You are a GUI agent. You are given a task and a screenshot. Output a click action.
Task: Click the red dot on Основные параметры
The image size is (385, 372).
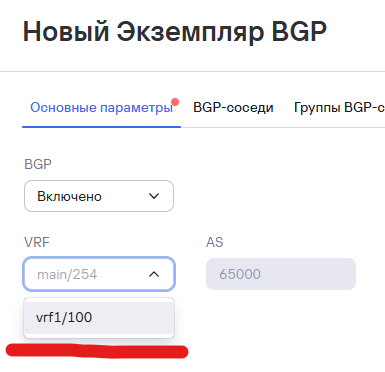(x=175, y=102)
